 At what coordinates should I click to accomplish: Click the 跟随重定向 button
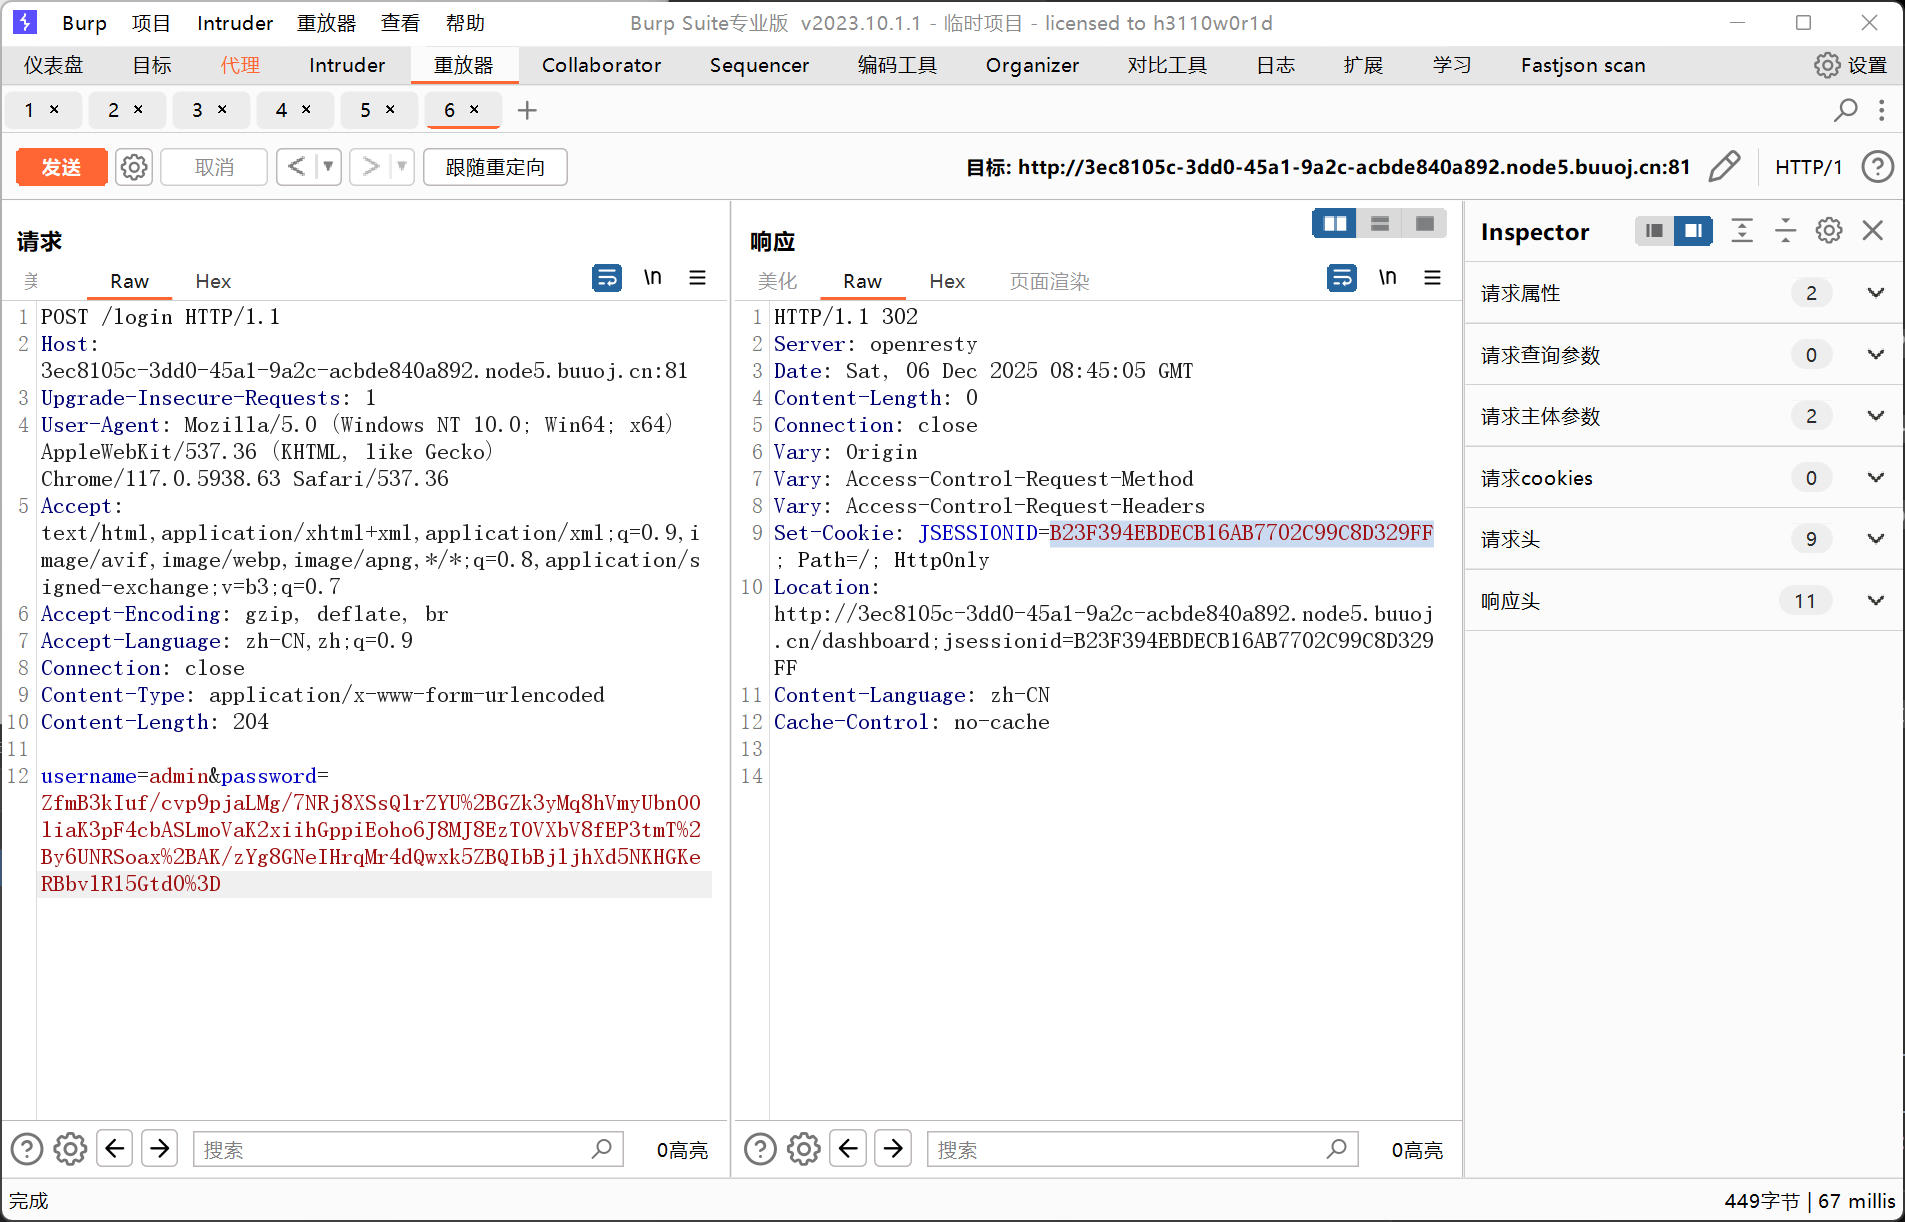(495, 167)
